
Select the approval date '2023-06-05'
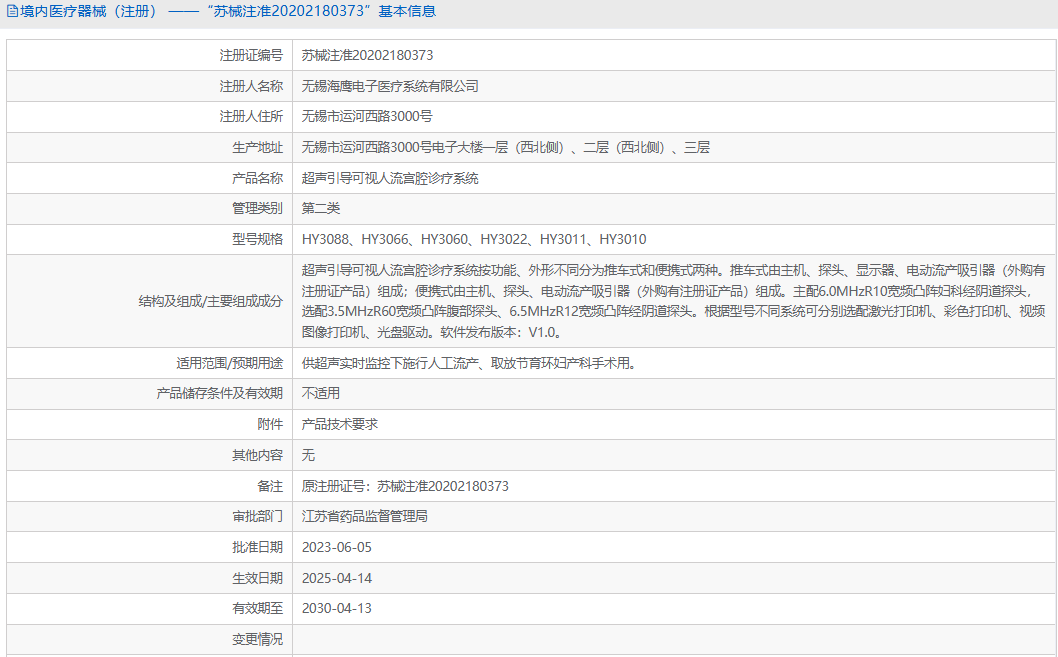[337, 547]
